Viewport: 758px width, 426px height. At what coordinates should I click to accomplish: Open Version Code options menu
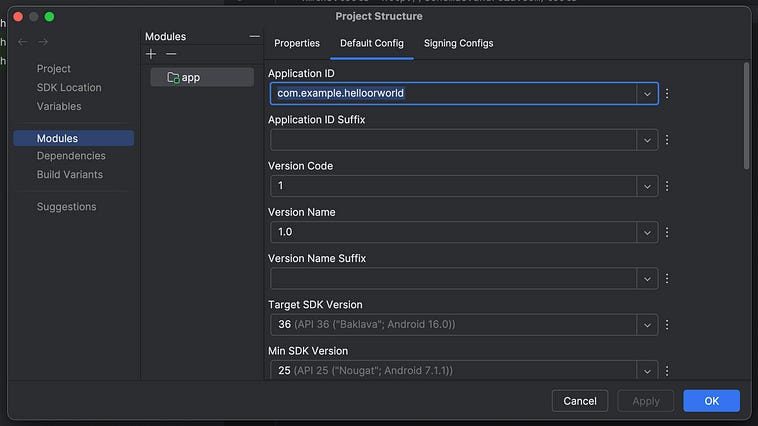coord(667,186)
